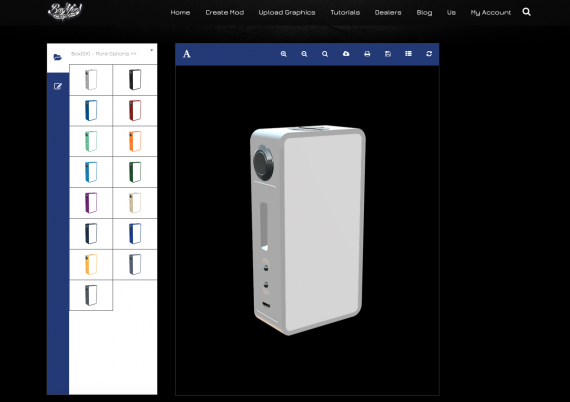Open the My Account link

[491, 12]
